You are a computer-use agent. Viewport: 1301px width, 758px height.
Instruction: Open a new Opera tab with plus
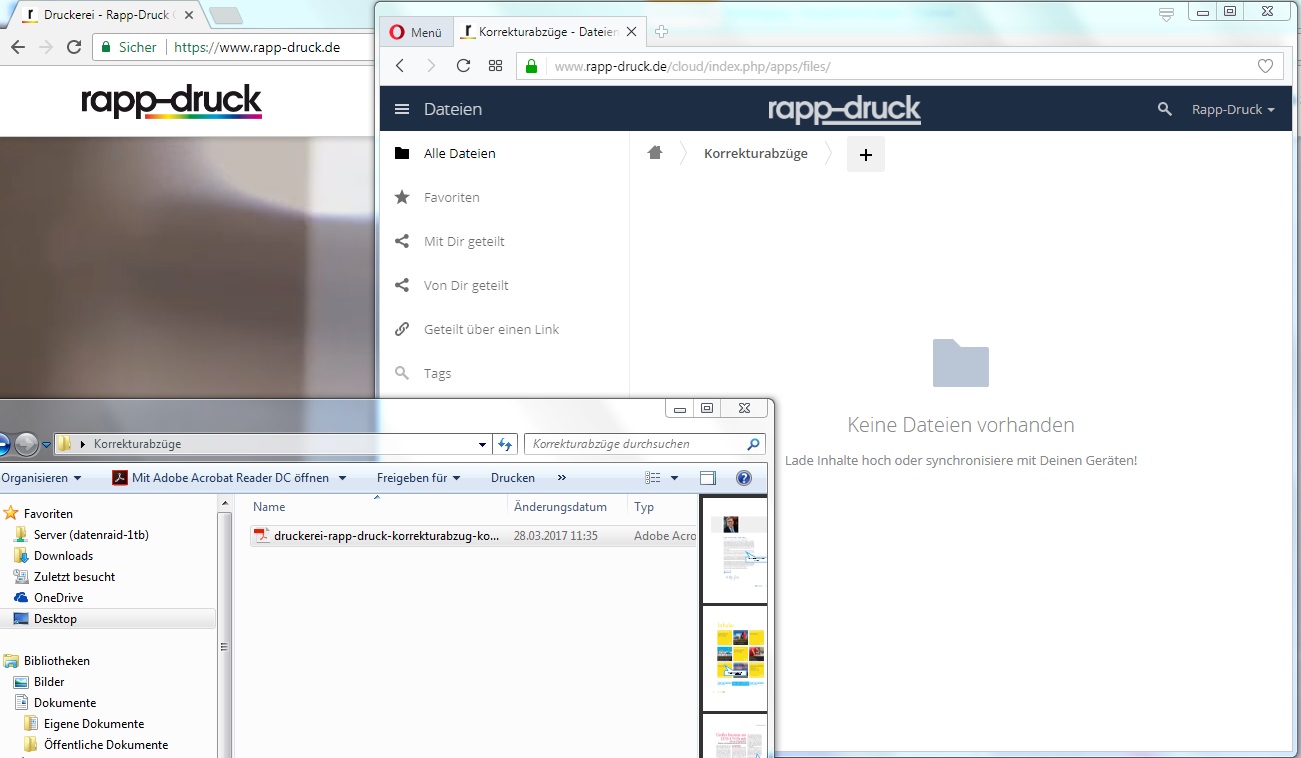[x=660, y=32]
